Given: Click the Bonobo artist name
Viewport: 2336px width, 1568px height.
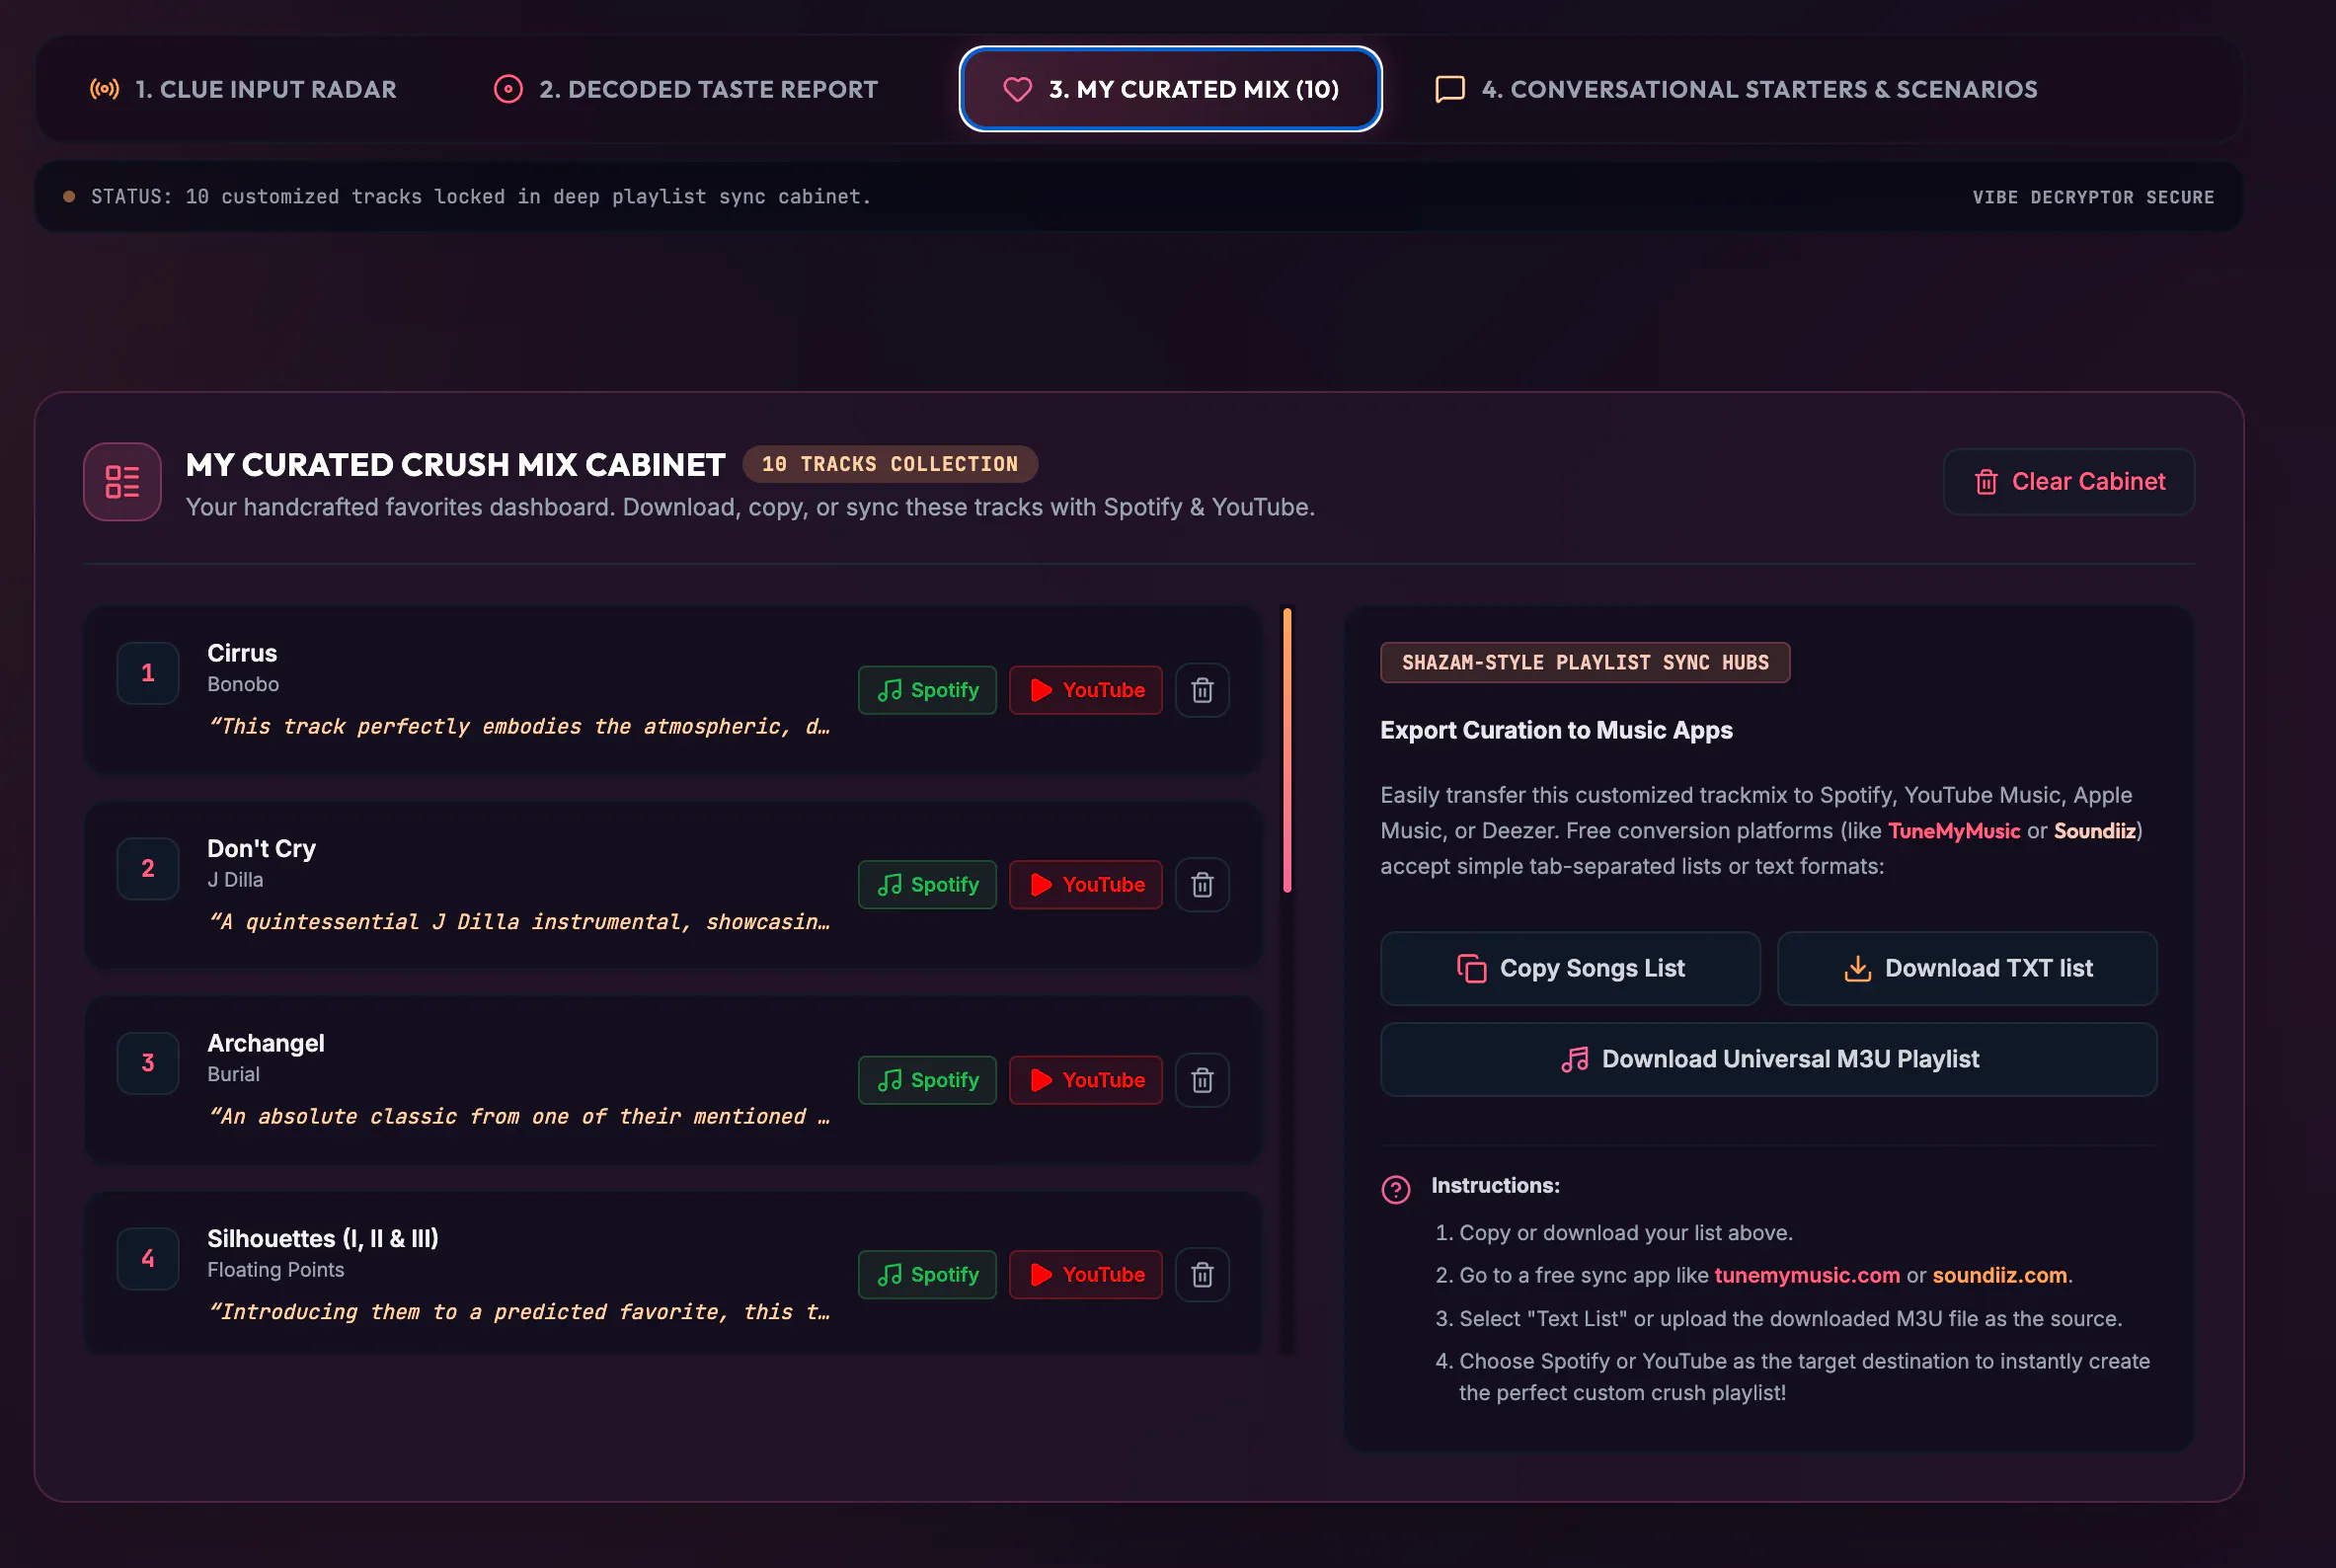Looking at the screenshot, I should coord(243,684).
